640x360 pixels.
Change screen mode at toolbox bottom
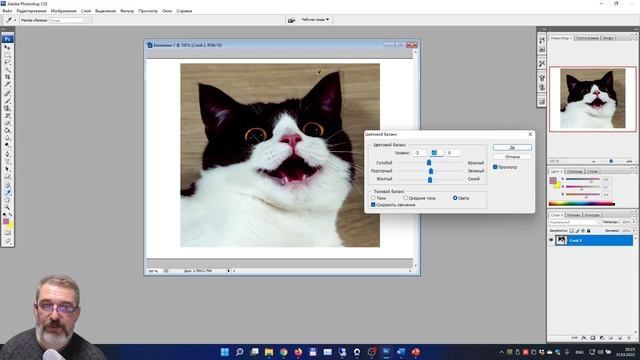[7, 241]
